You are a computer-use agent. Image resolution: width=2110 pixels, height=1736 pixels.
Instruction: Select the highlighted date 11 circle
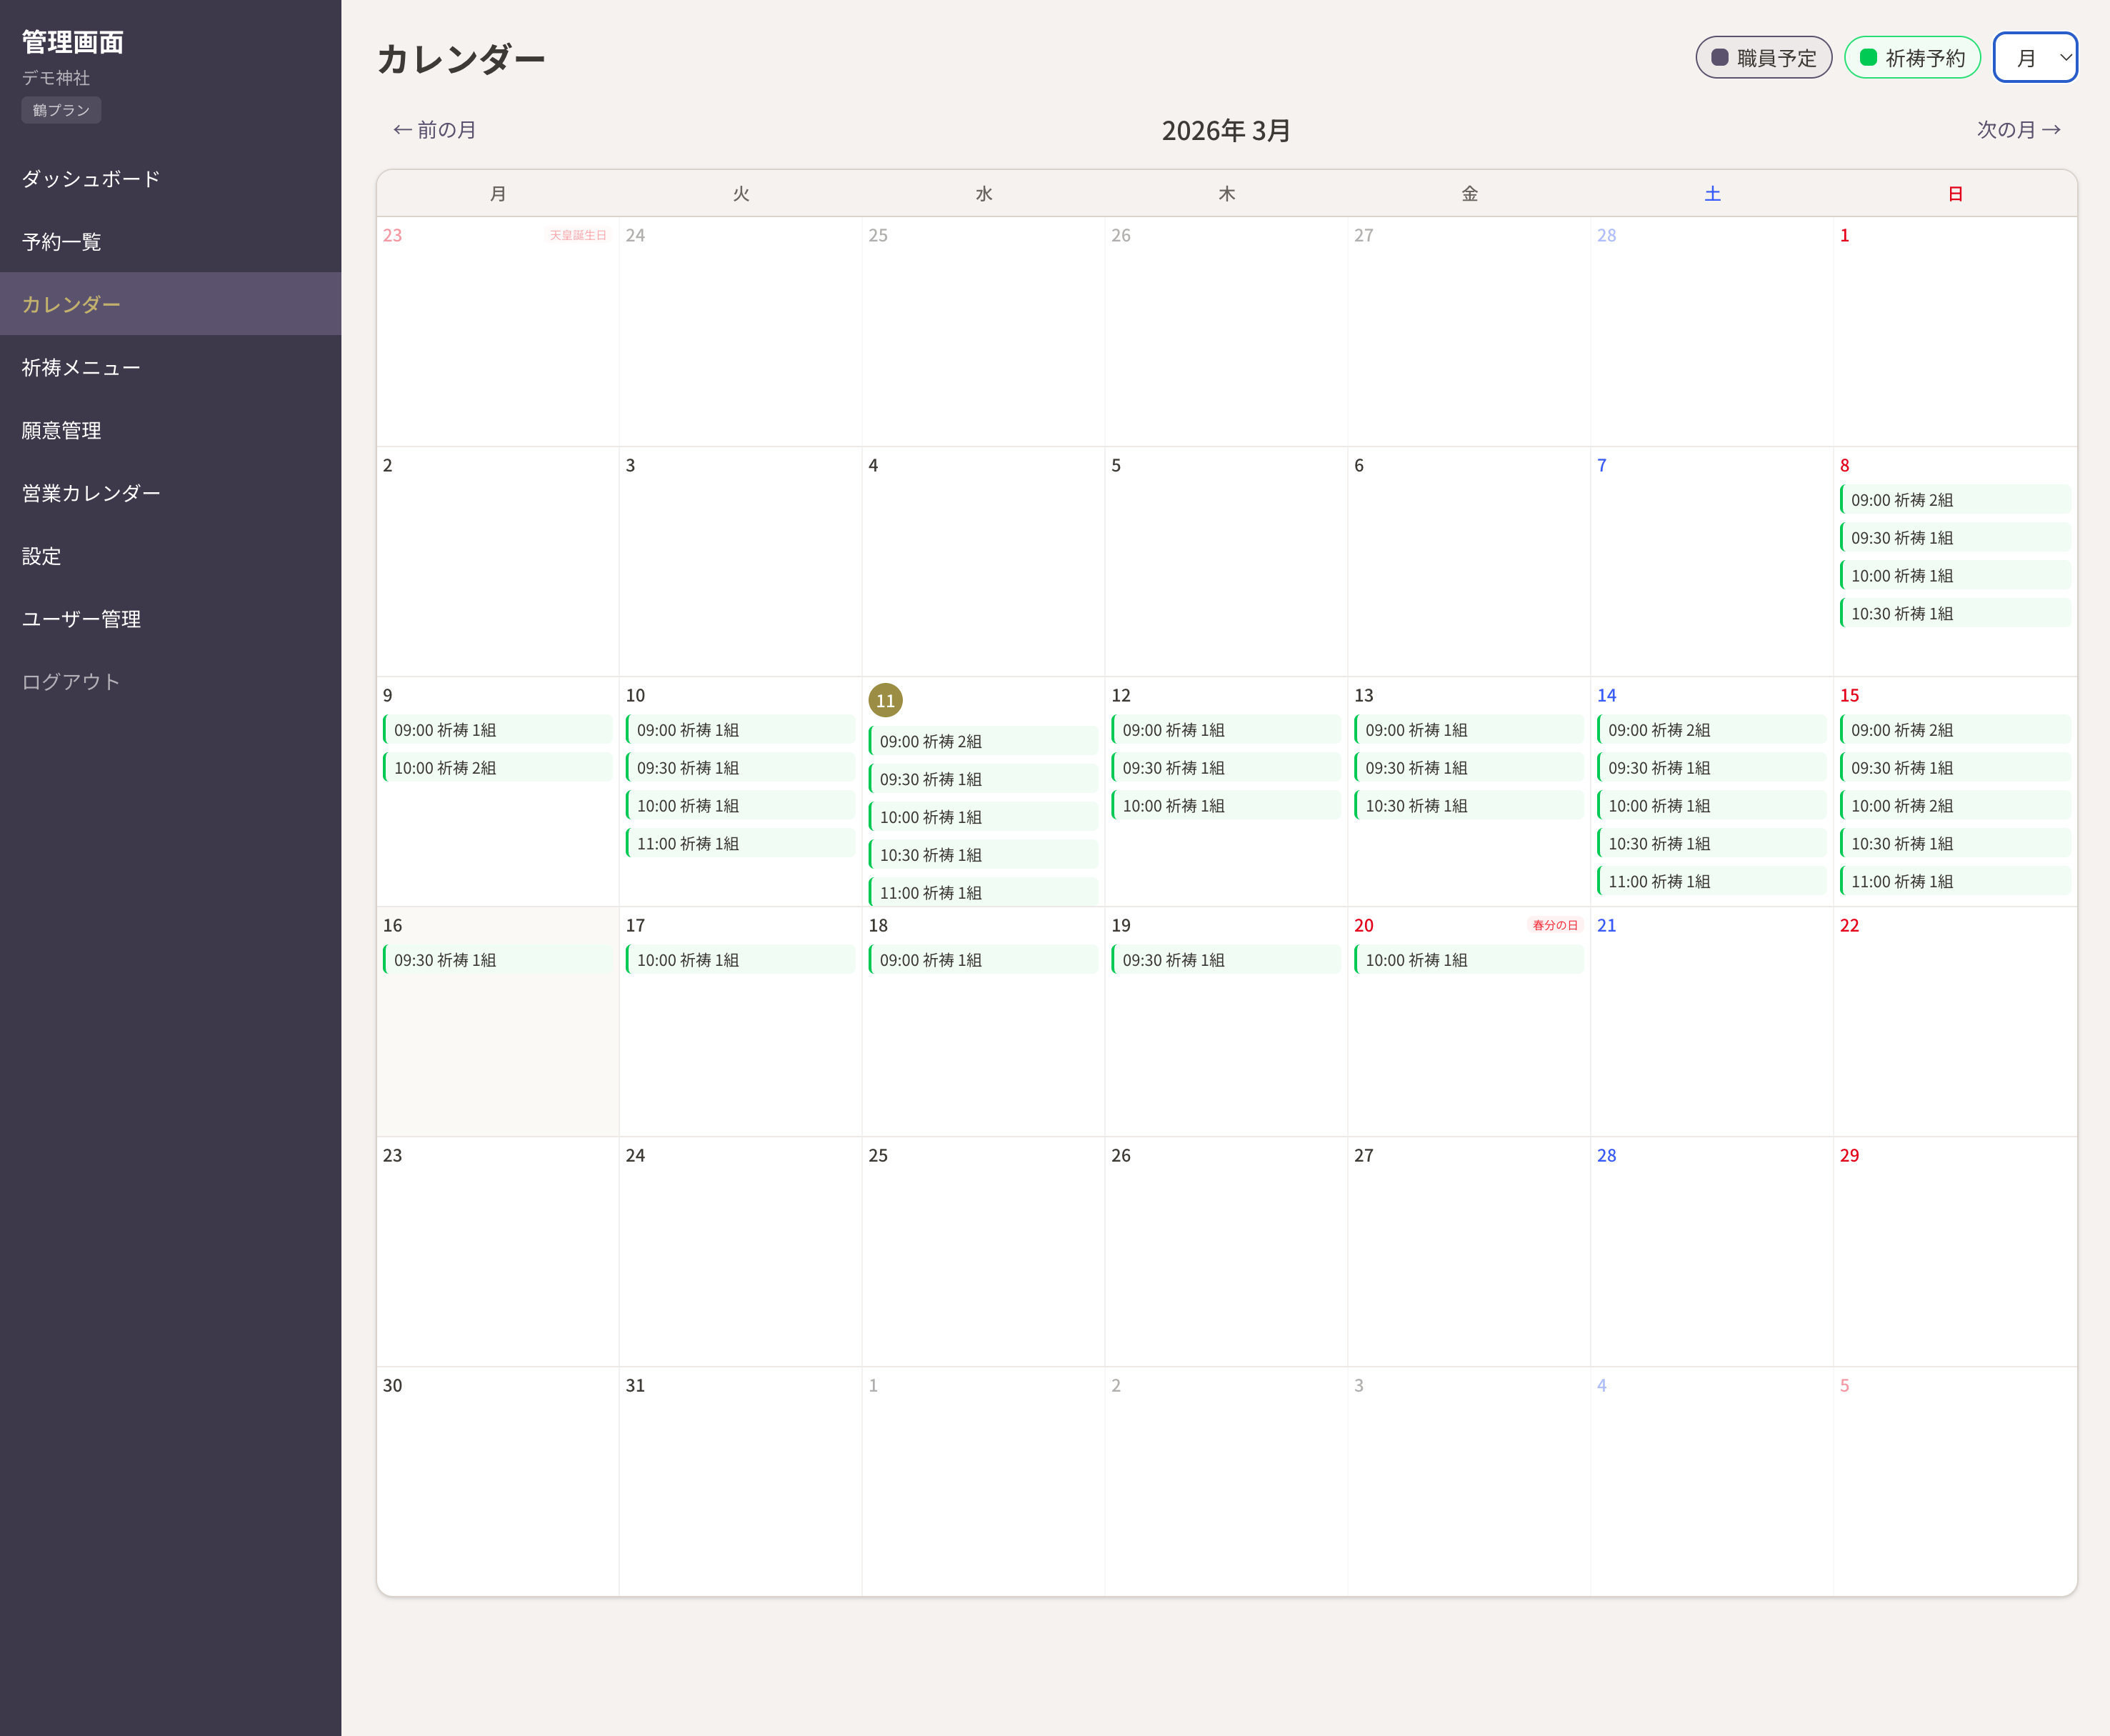point(885,700)
